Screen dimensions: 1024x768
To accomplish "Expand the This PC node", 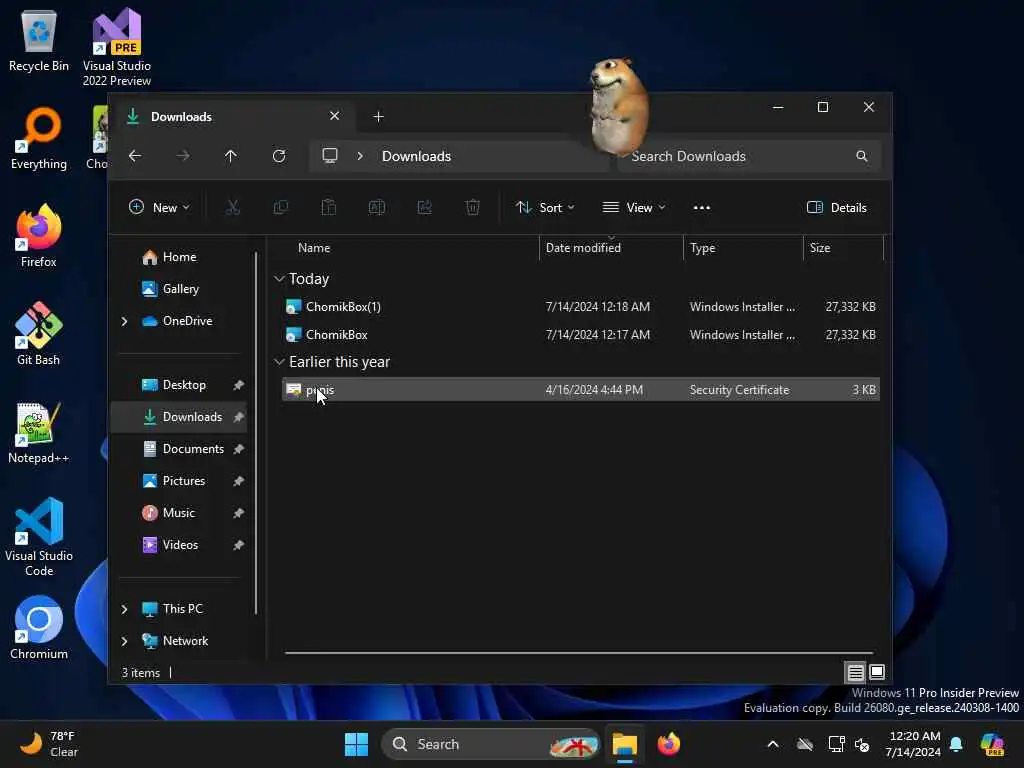I will 124,609.
